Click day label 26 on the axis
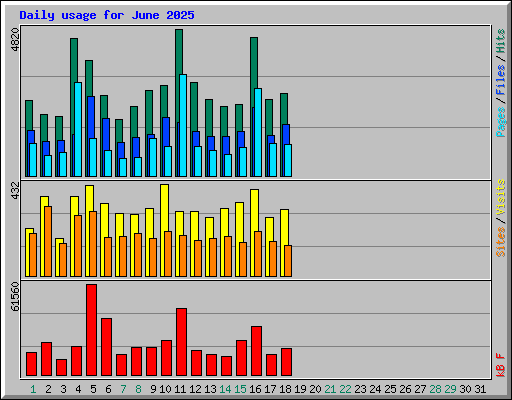The height and width of the screenshot is (400, 512). pyautogui.click(x=405, y=389)
